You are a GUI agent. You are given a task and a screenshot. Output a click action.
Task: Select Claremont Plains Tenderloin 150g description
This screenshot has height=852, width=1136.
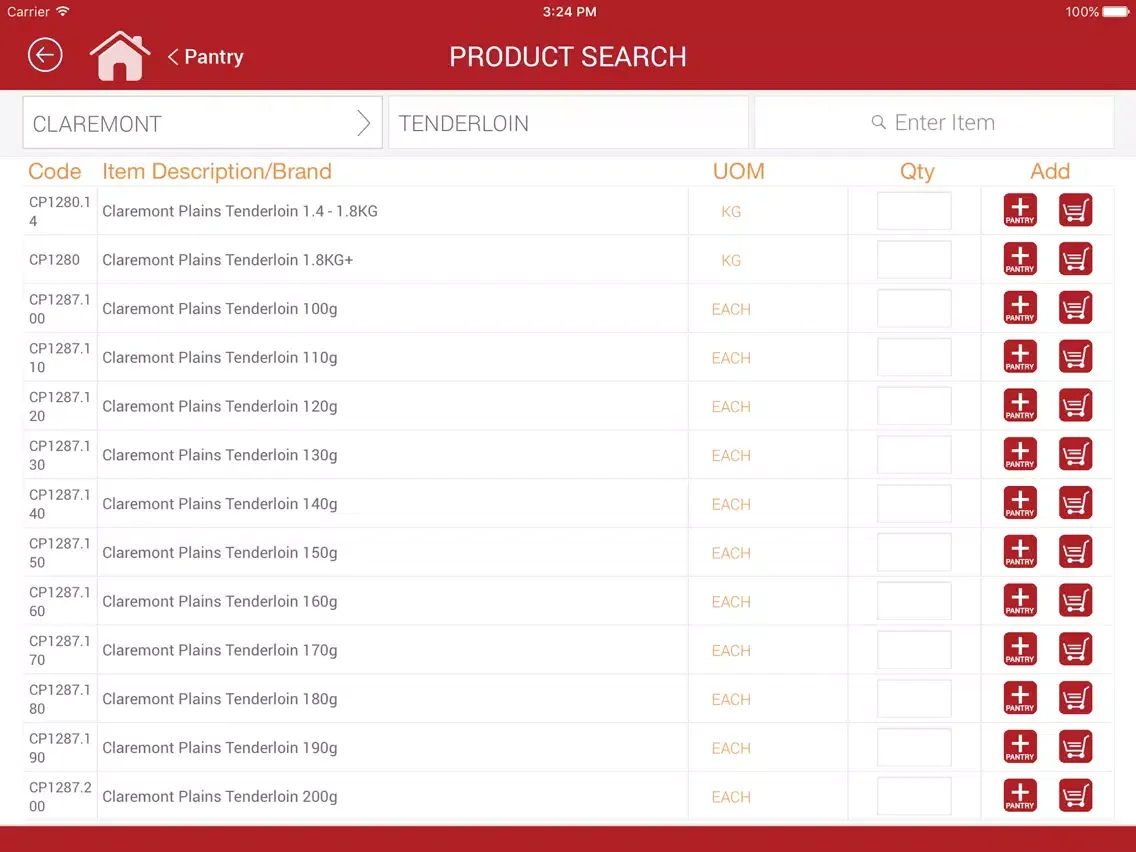click(220, 553)
